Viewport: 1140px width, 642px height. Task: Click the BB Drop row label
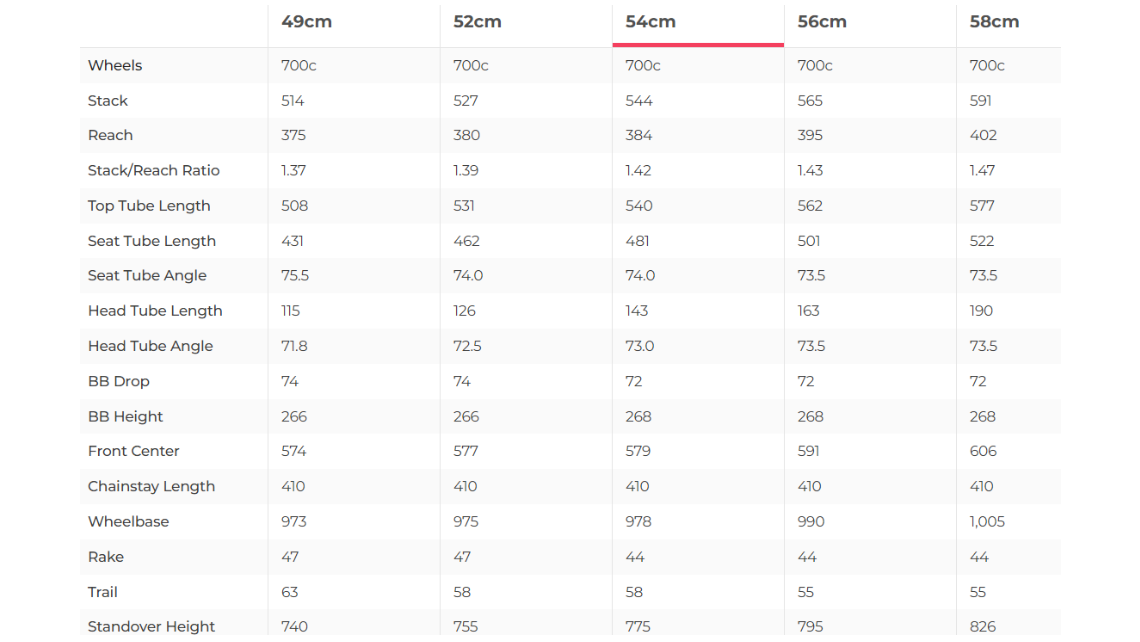pyautogui.click(x=119, y=382)
